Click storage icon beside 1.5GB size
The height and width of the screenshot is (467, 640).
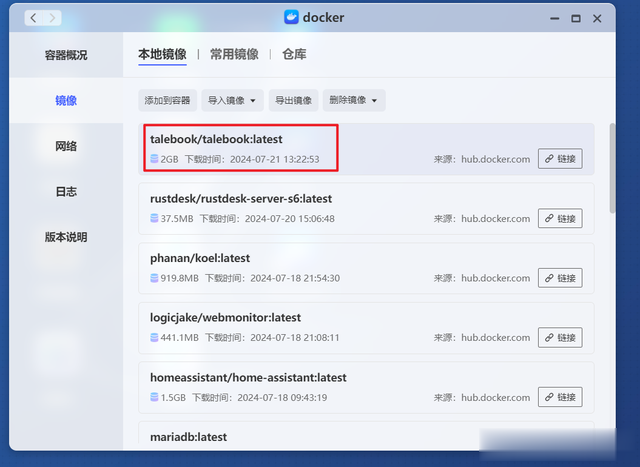click(x=154, y=397)
